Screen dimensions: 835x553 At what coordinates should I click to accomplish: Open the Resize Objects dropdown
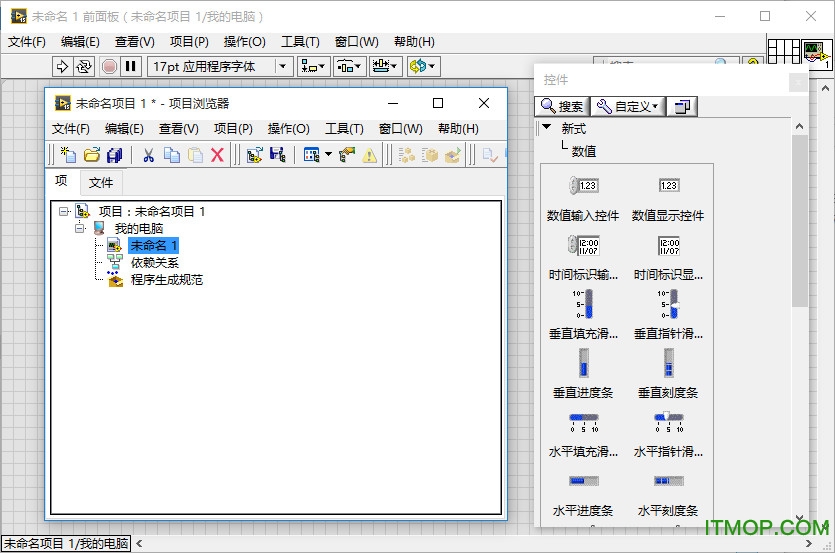tap(386, 67)
